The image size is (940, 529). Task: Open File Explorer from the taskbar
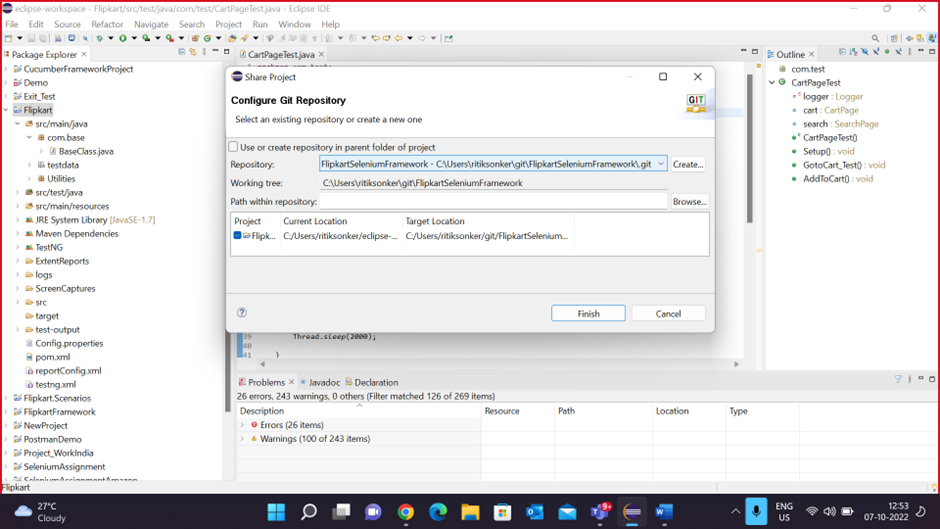(471, 512)
